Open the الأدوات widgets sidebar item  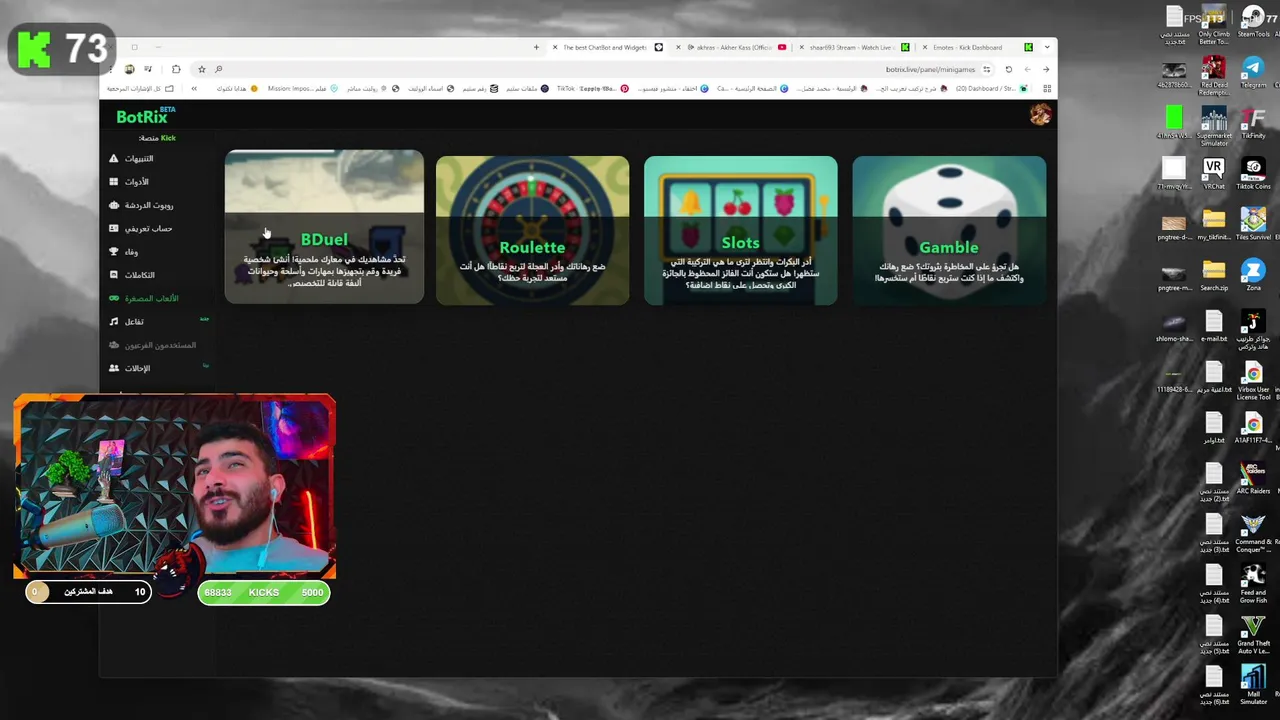[130, 181]
